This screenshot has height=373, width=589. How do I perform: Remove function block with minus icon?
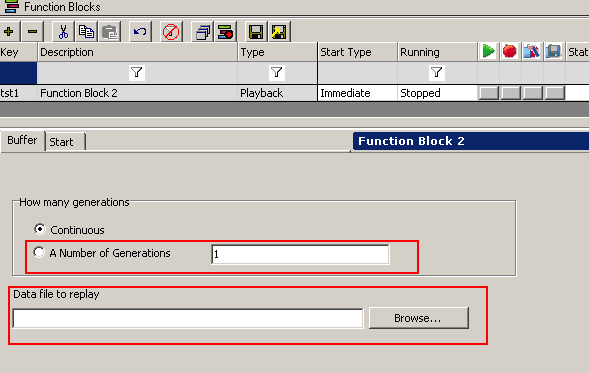coord(33,32)
